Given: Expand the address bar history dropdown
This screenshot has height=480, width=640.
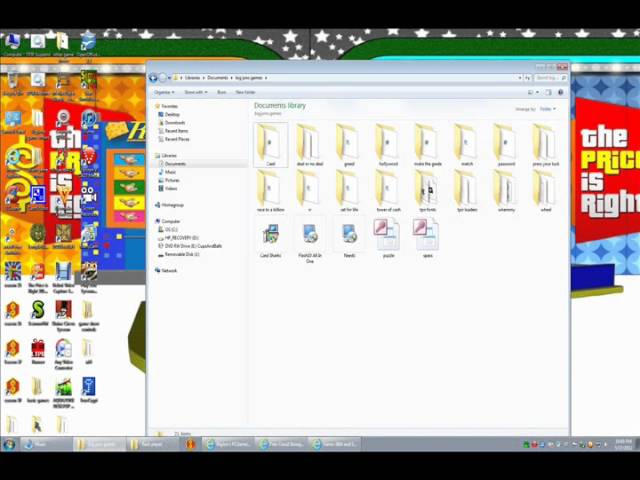Looking at the screenshot, I should 520,78.
